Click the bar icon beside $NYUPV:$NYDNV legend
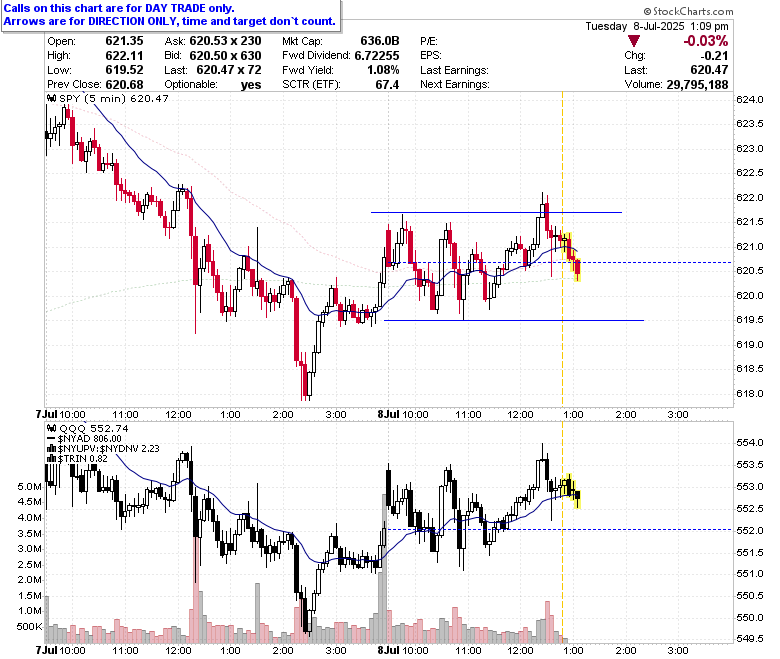This screenshot has height=659, width=780. [x=52, y=449]
